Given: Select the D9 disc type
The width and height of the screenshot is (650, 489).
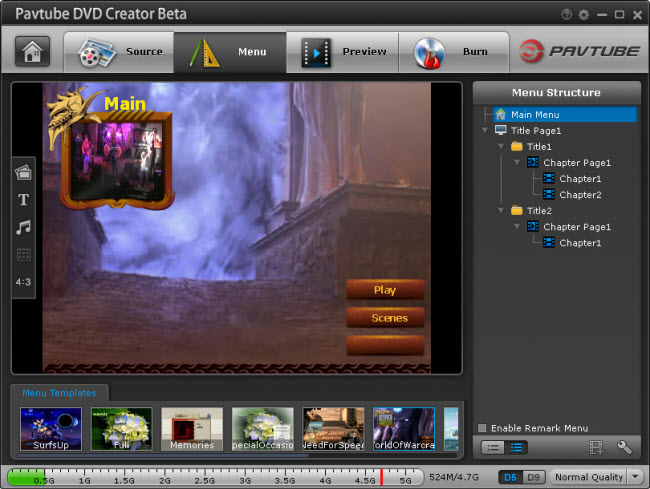Looking at the screenshot, I should [x=534, y=477].
